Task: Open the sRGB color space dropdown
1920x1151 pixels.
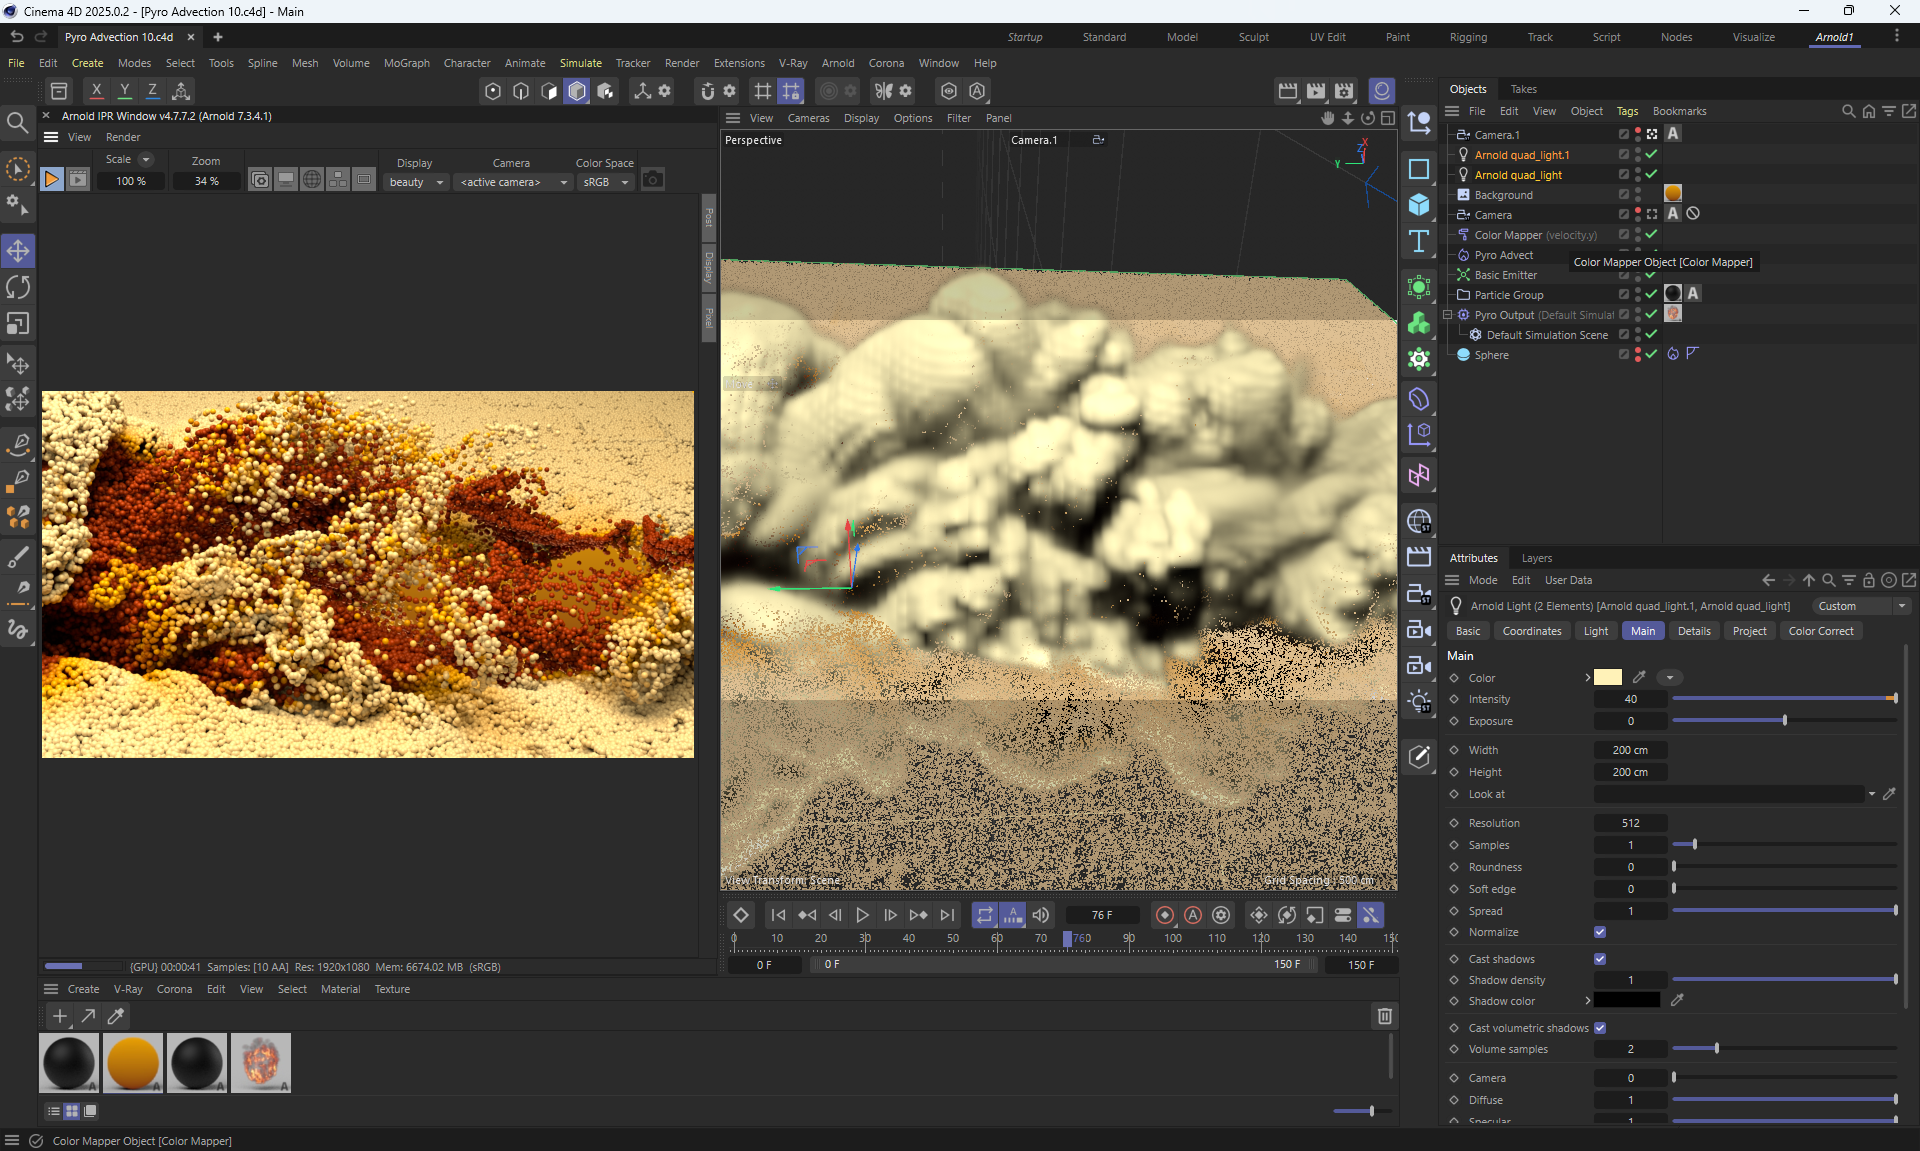Action: [x=606, y=182]
